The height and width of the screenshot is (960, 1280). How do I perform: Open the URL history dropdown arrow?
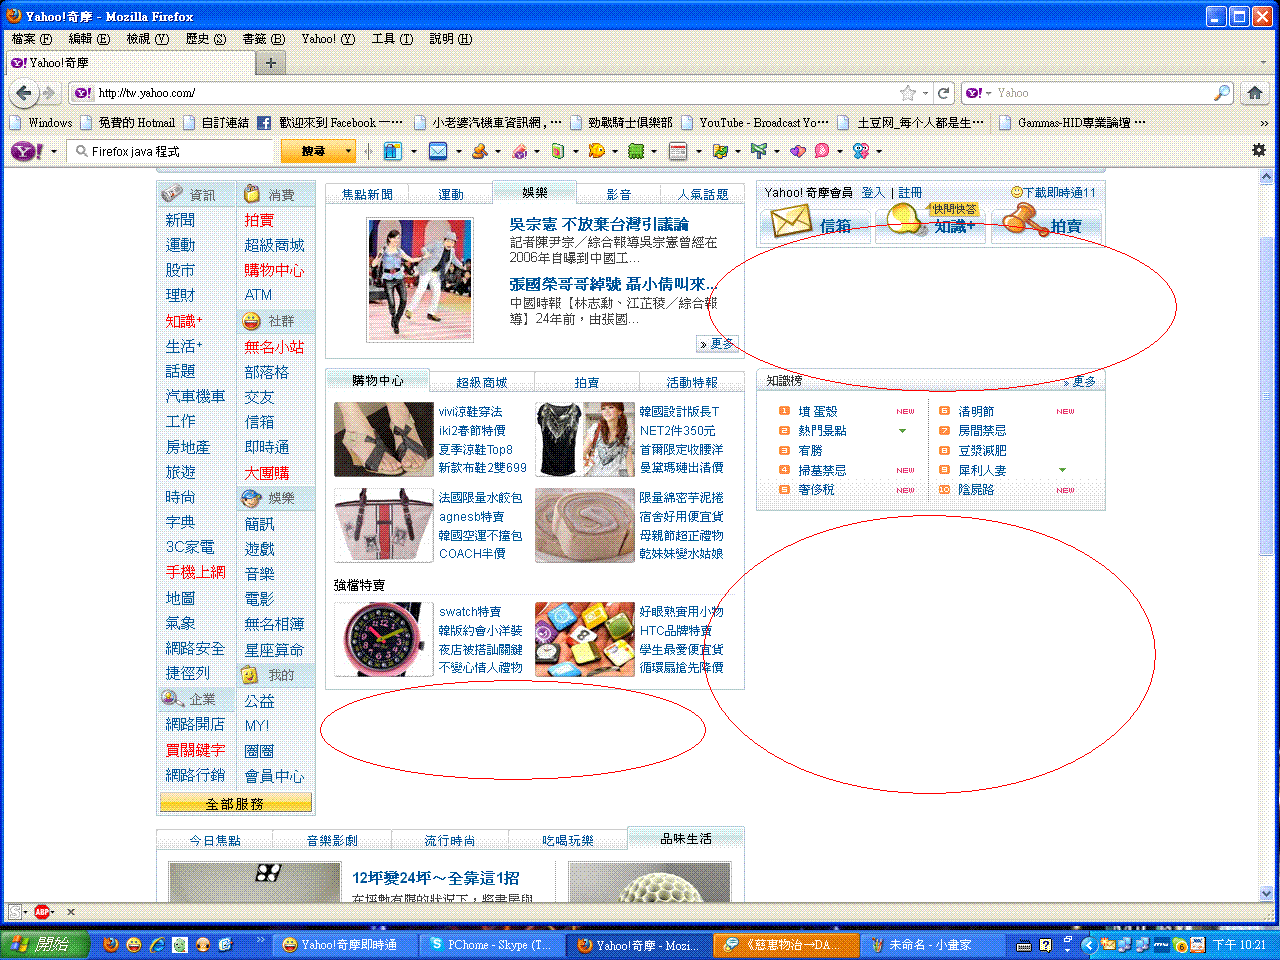(926, 93)
